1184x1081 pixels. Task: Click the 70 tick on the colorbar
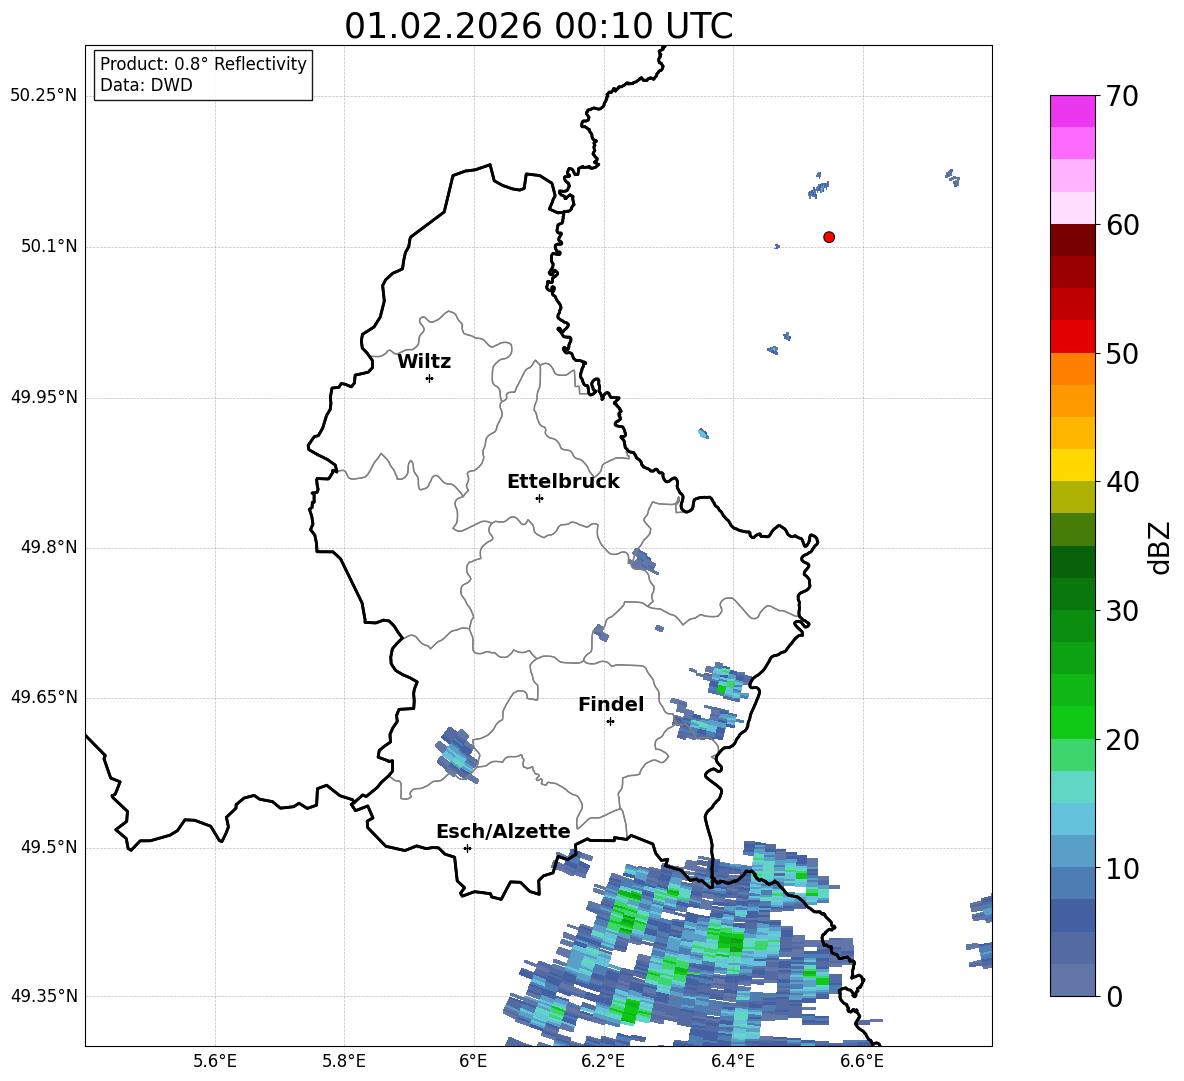click(x=1122, y=97)
